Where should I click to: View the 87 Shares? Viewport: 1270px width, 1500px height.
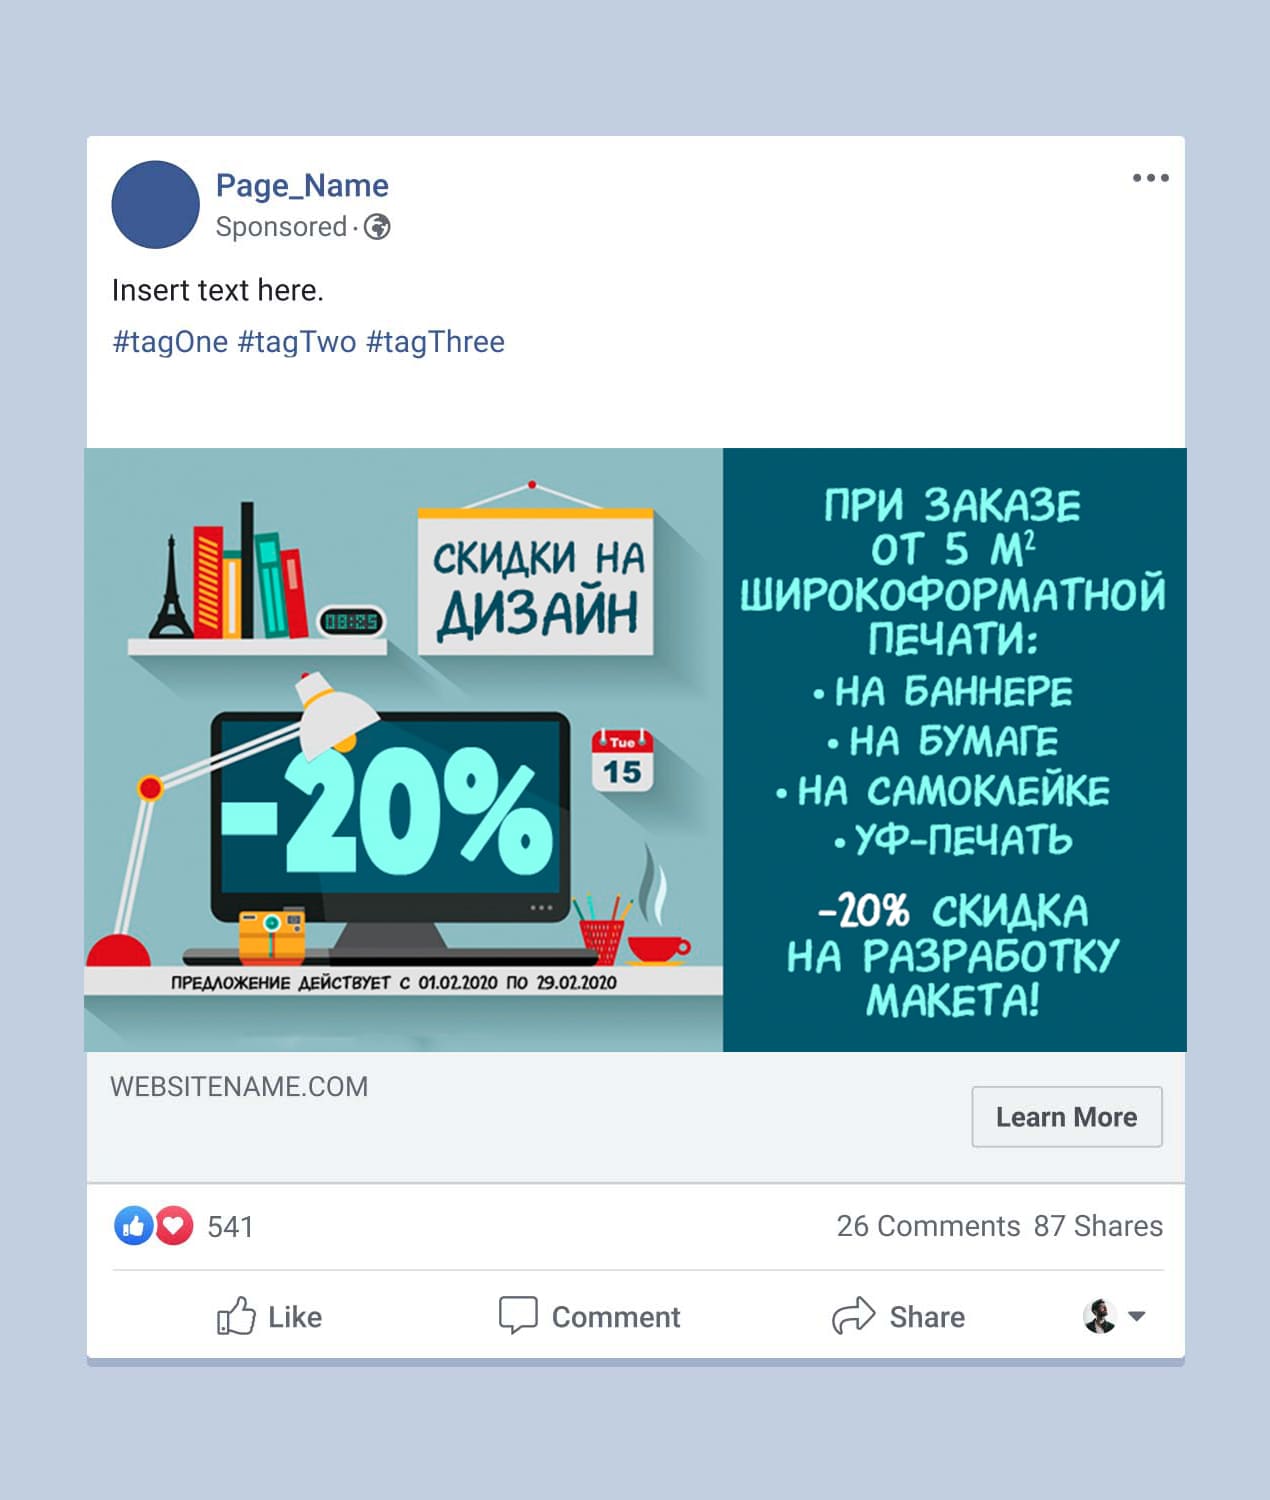[1098, 1226]
